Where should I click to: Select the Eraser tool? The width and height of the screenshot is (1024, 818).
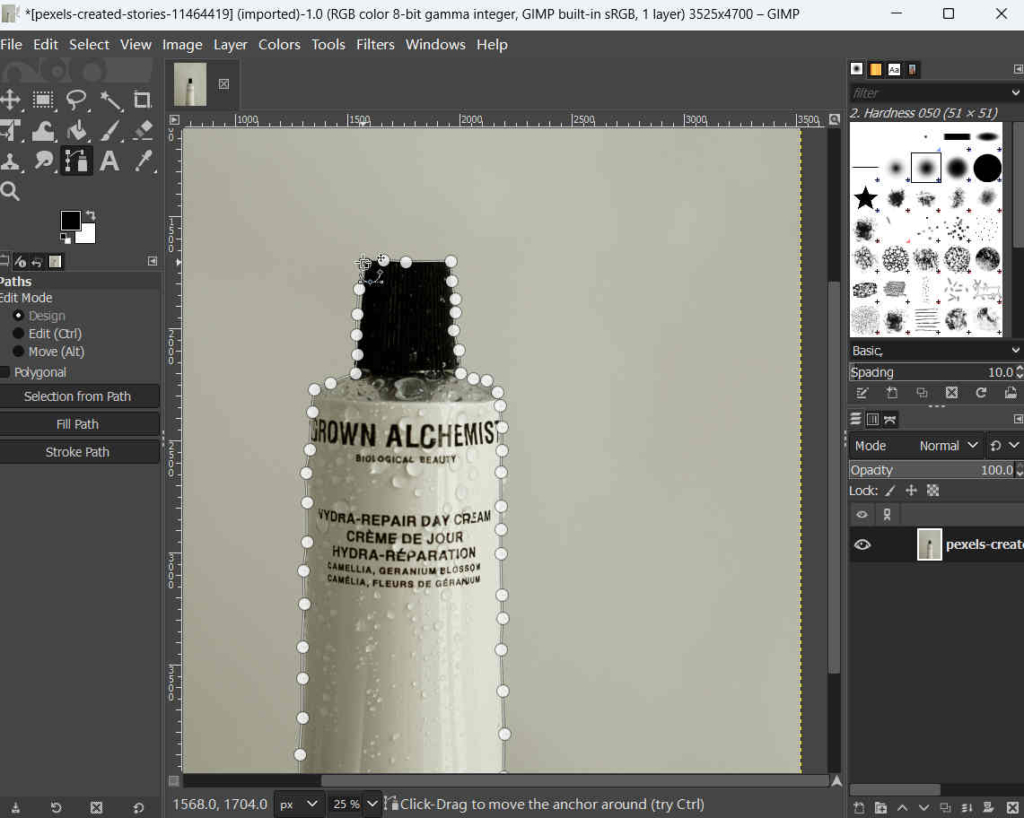(x=142, y=130)
